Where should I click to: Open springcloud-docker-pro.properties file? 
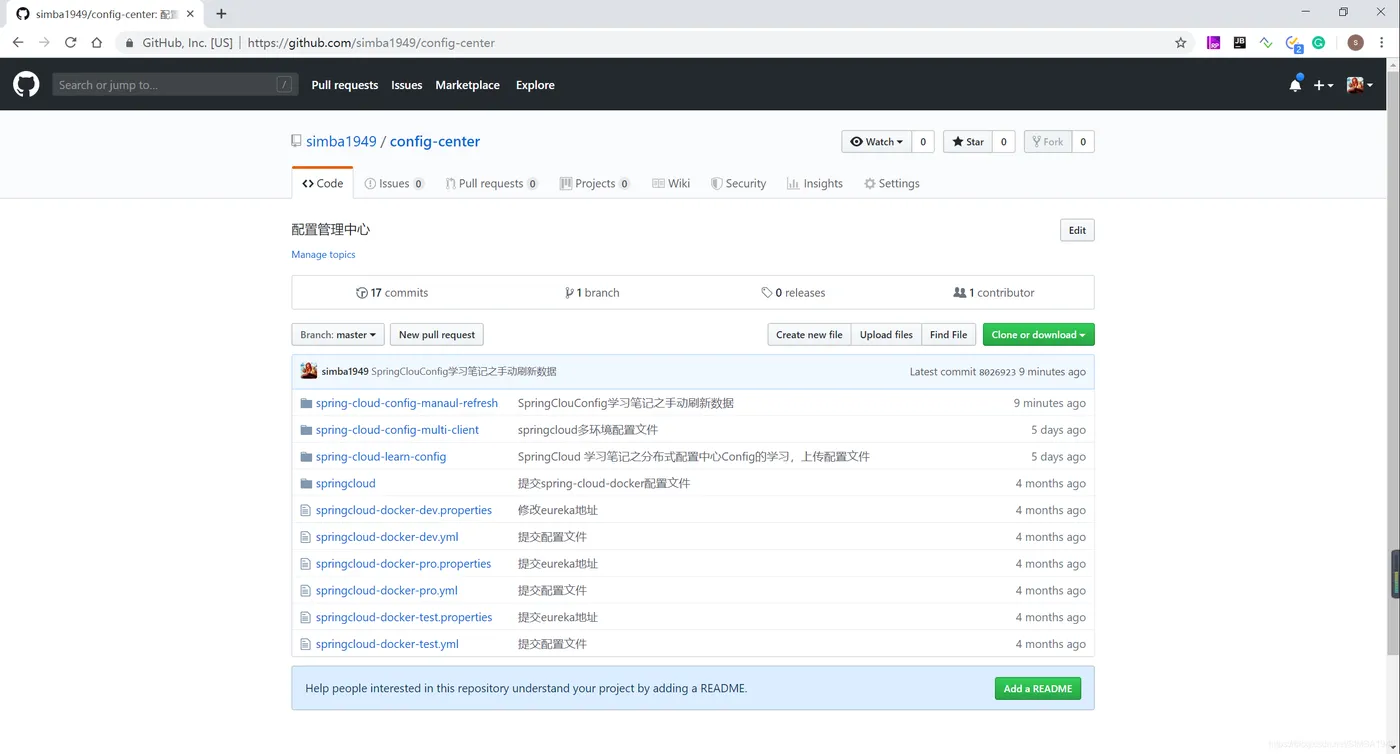[x=403, y=564]
